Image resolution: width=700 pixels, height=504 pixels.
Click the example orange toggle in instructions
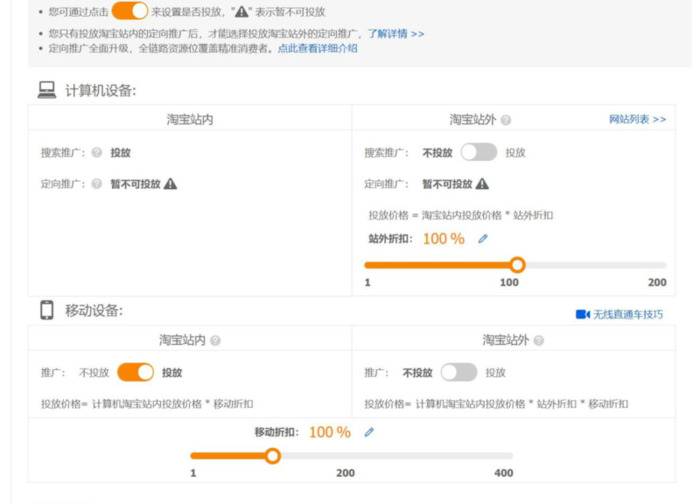[x=129, y=11]
